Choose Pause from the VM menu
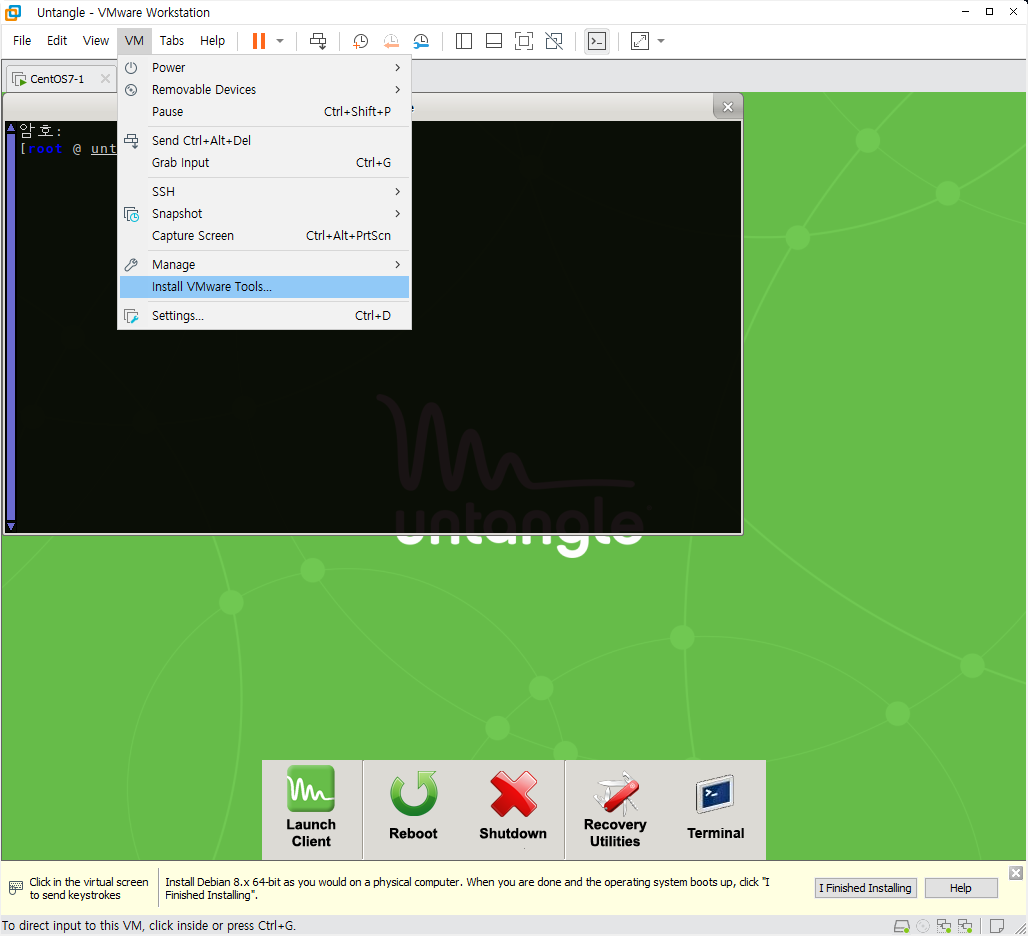Viewport: 1028px width, 936px height. point(264,111)
